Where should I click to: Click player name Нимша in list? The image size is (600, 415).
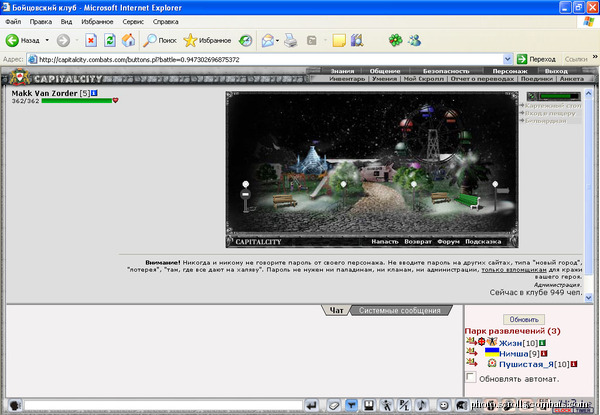pos(514,353)
